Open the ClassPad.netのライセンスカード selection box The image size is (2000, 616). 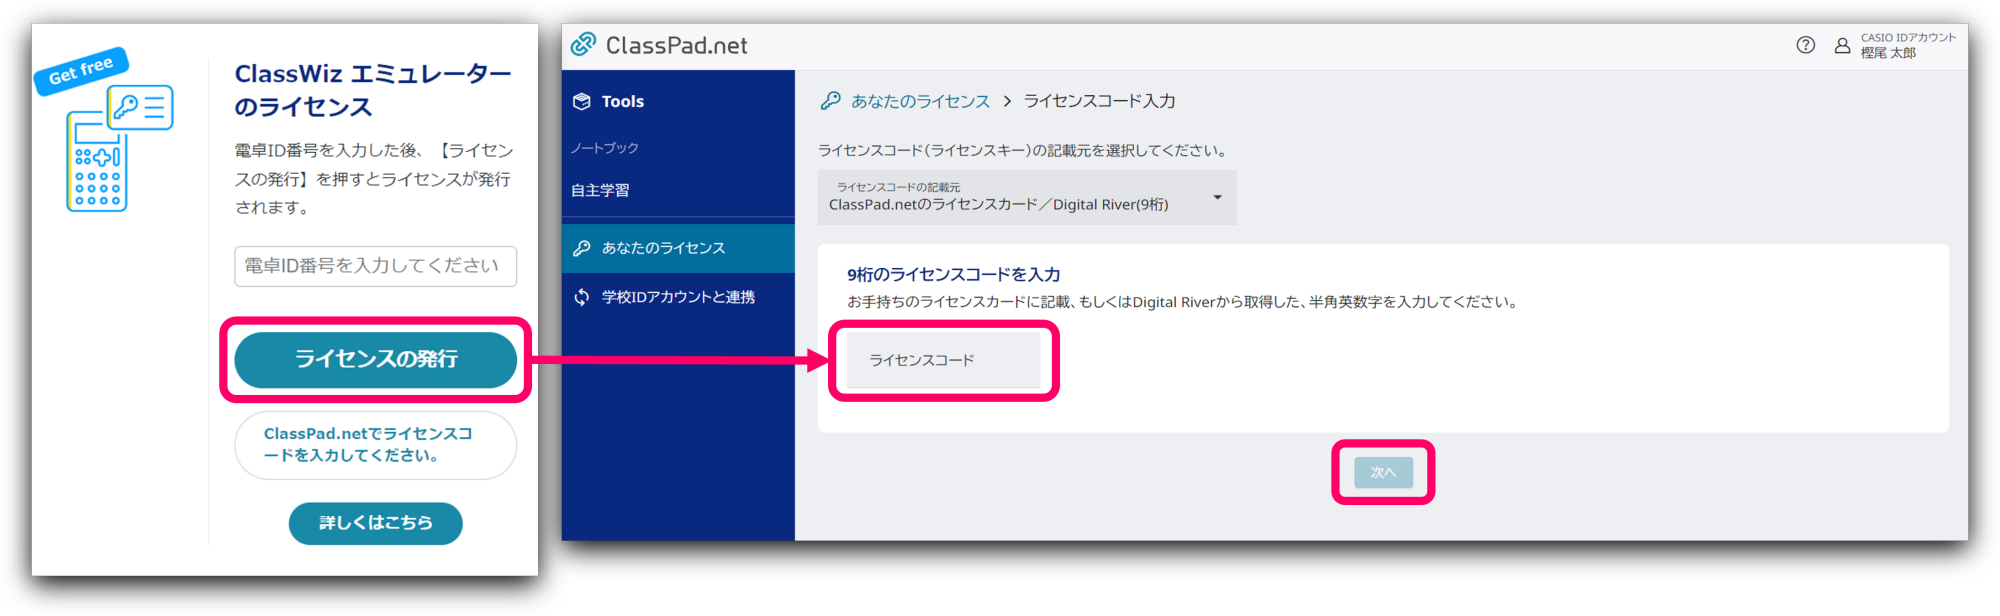pyautogui.click(x=1010, y=198)
